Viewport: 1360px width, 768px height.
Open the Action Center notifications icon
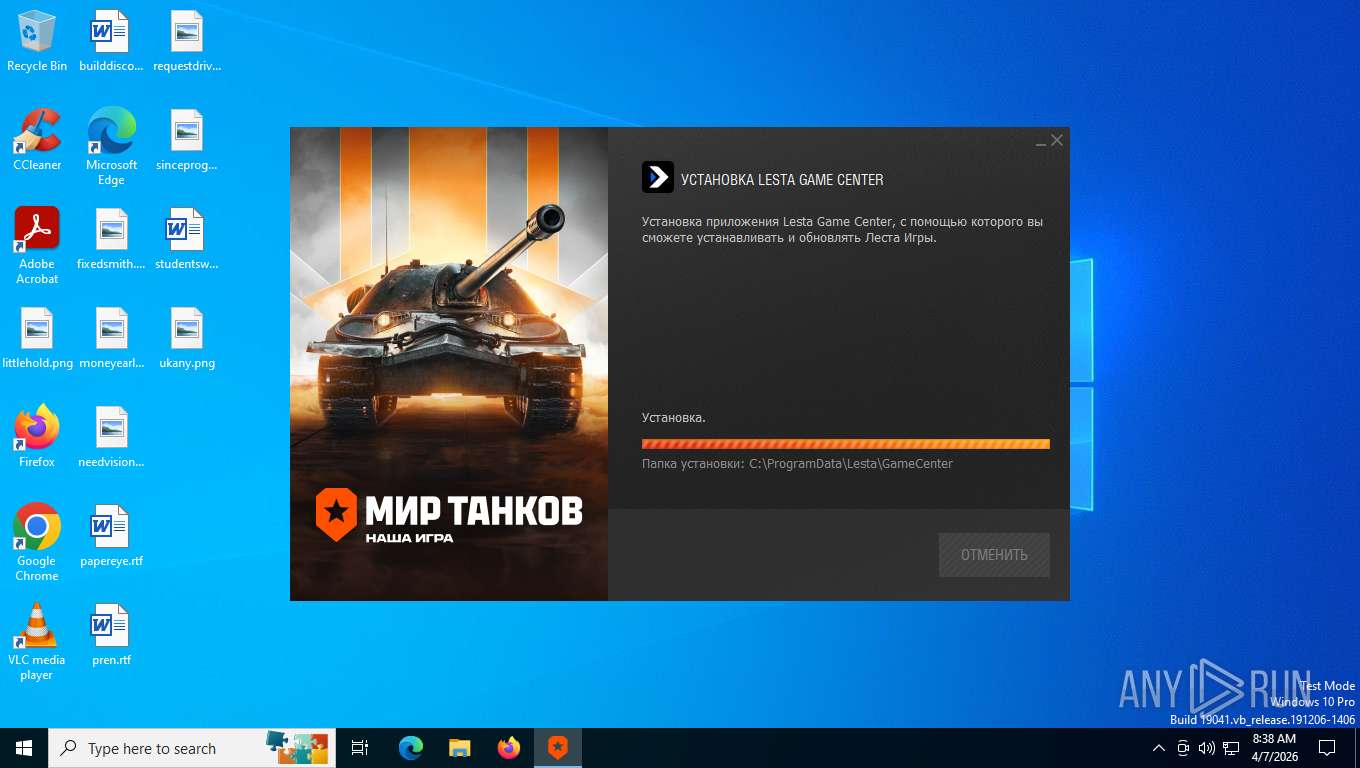point(1327,748)
